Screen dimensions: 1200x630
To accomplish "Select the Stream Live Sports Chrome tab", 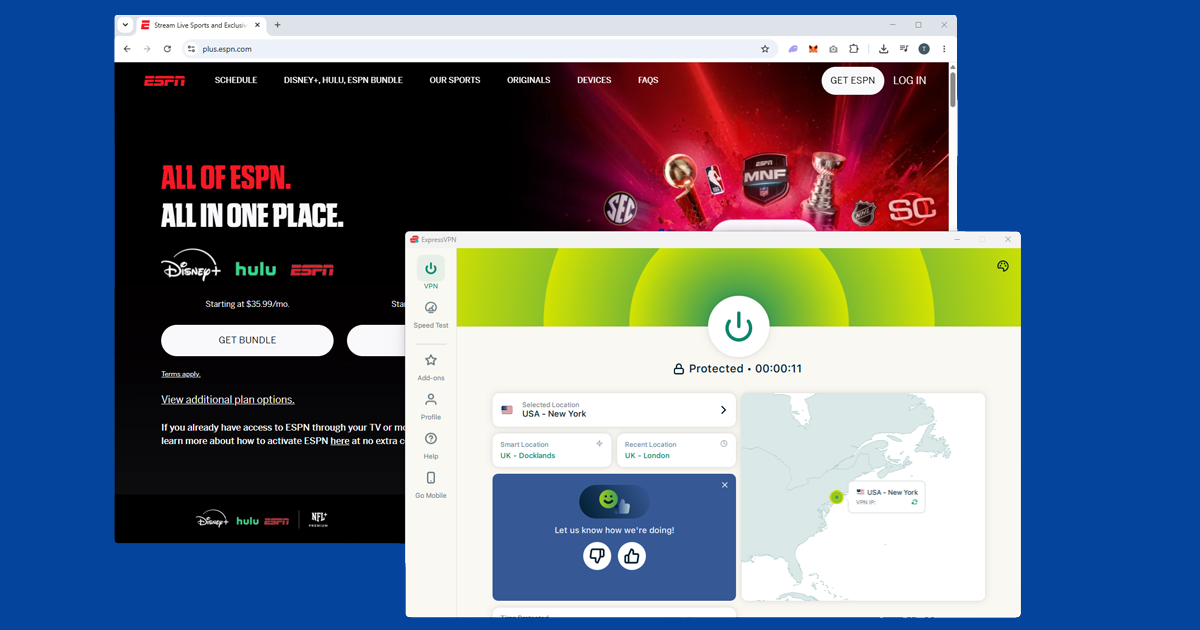I will (201, 25).
